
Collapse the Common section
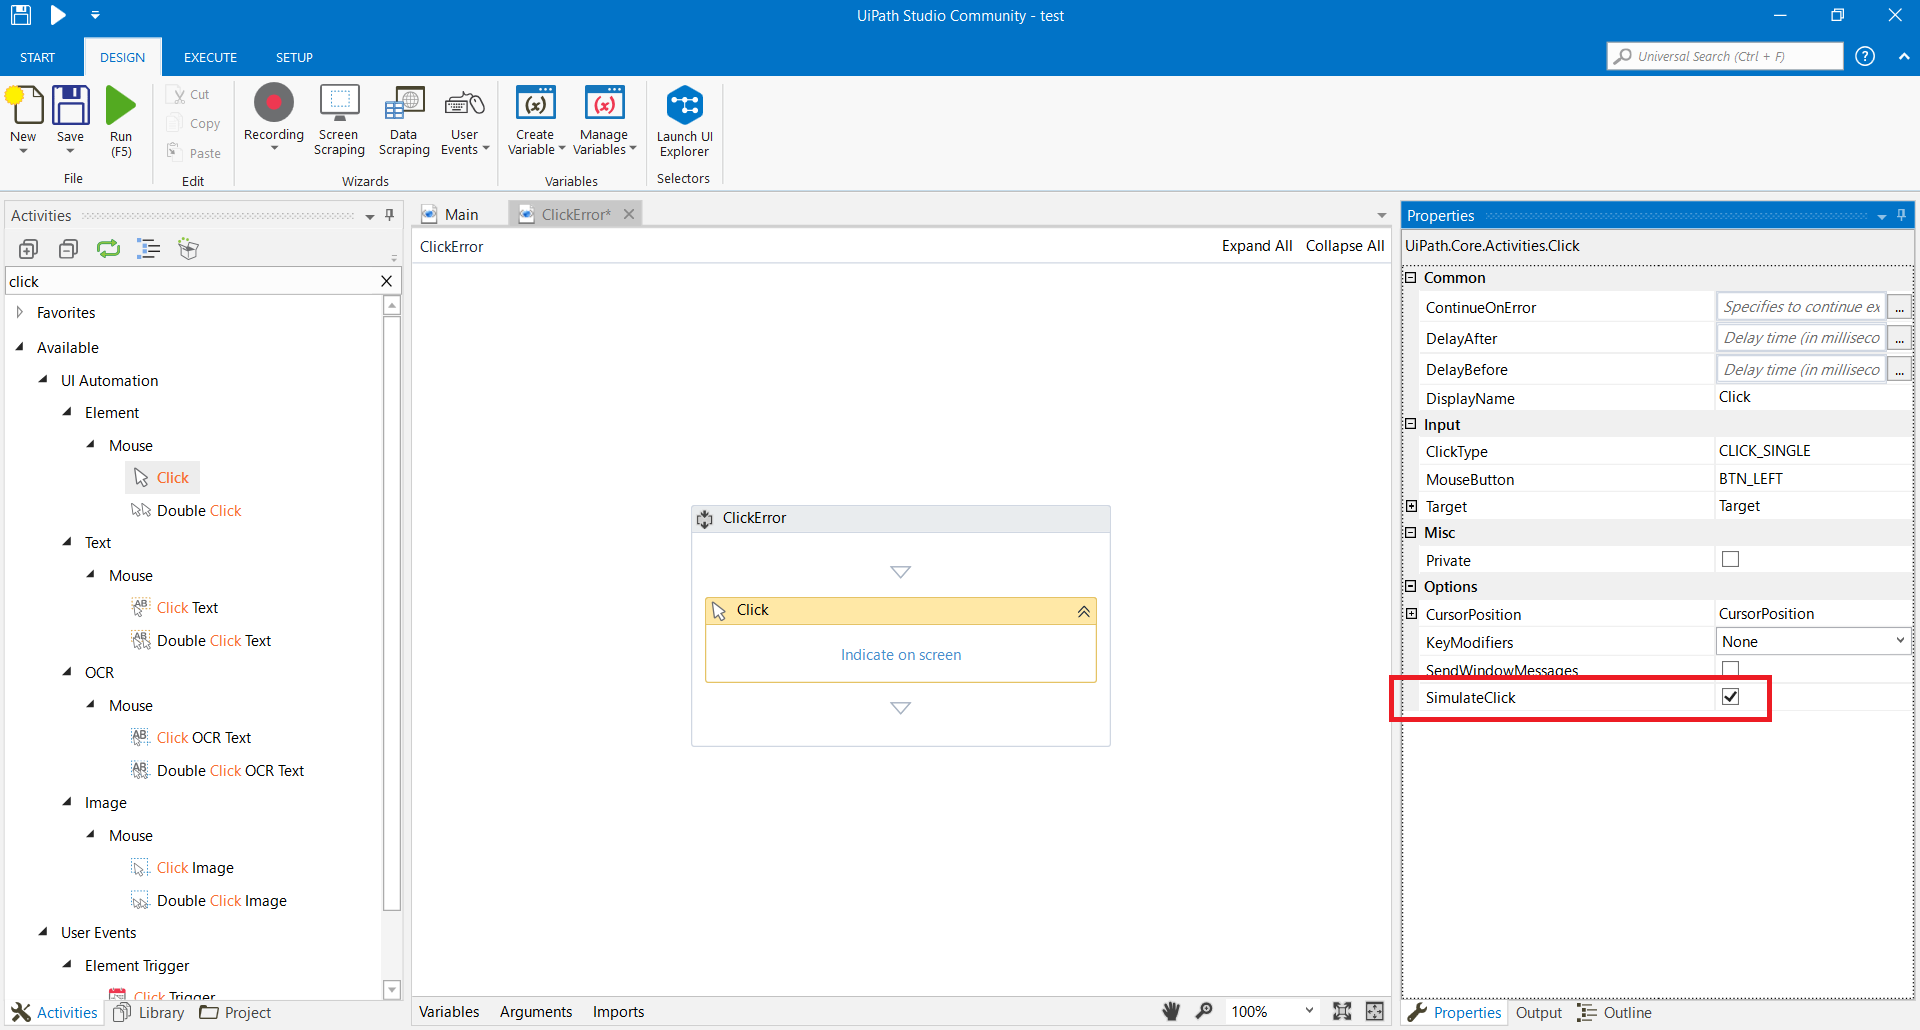1411,277
